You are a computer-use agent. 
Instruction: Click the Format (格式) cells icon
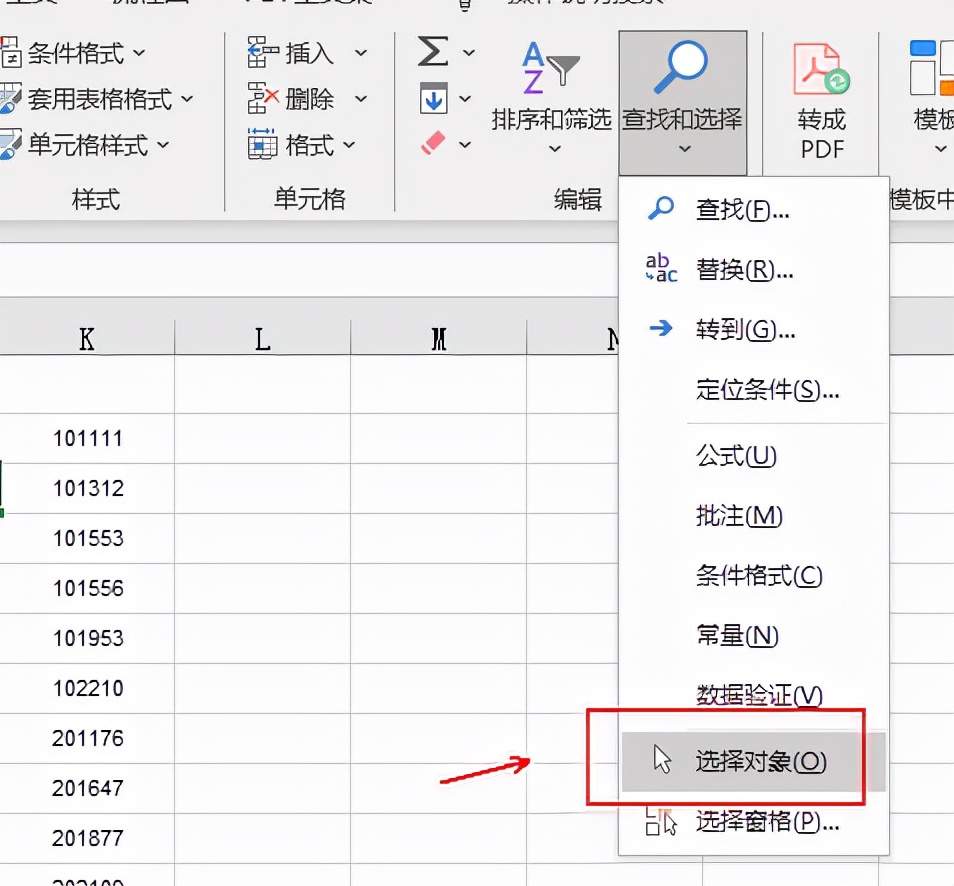[x=263, y=145]
